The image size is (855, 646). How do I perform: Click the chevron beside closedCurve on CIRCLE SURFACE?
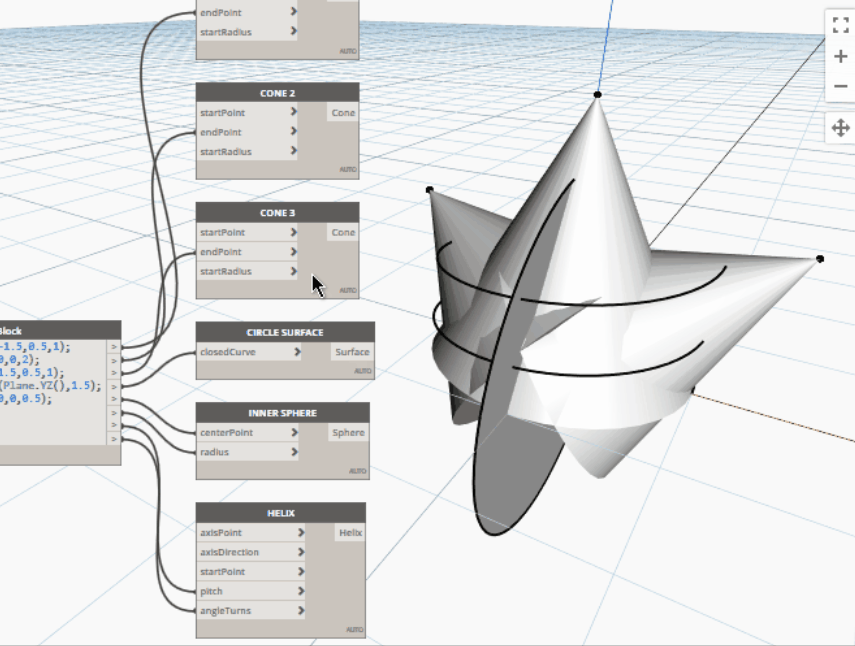298,352
